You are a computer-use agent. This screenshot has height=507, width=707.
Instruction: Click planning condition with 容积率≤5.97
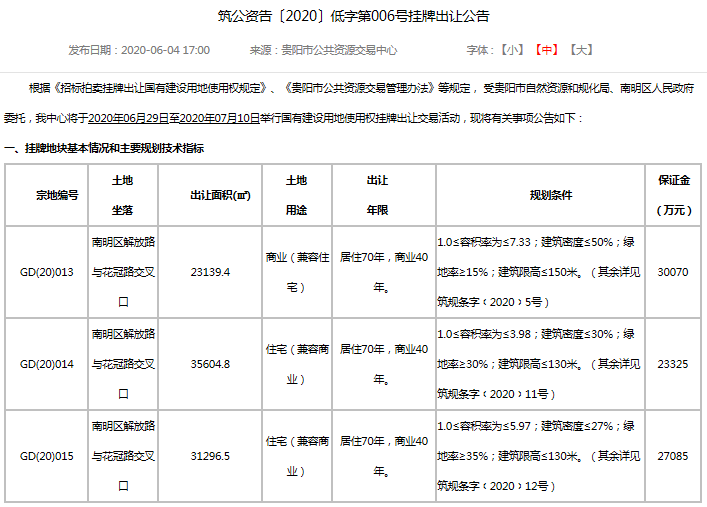coord(539,456)
